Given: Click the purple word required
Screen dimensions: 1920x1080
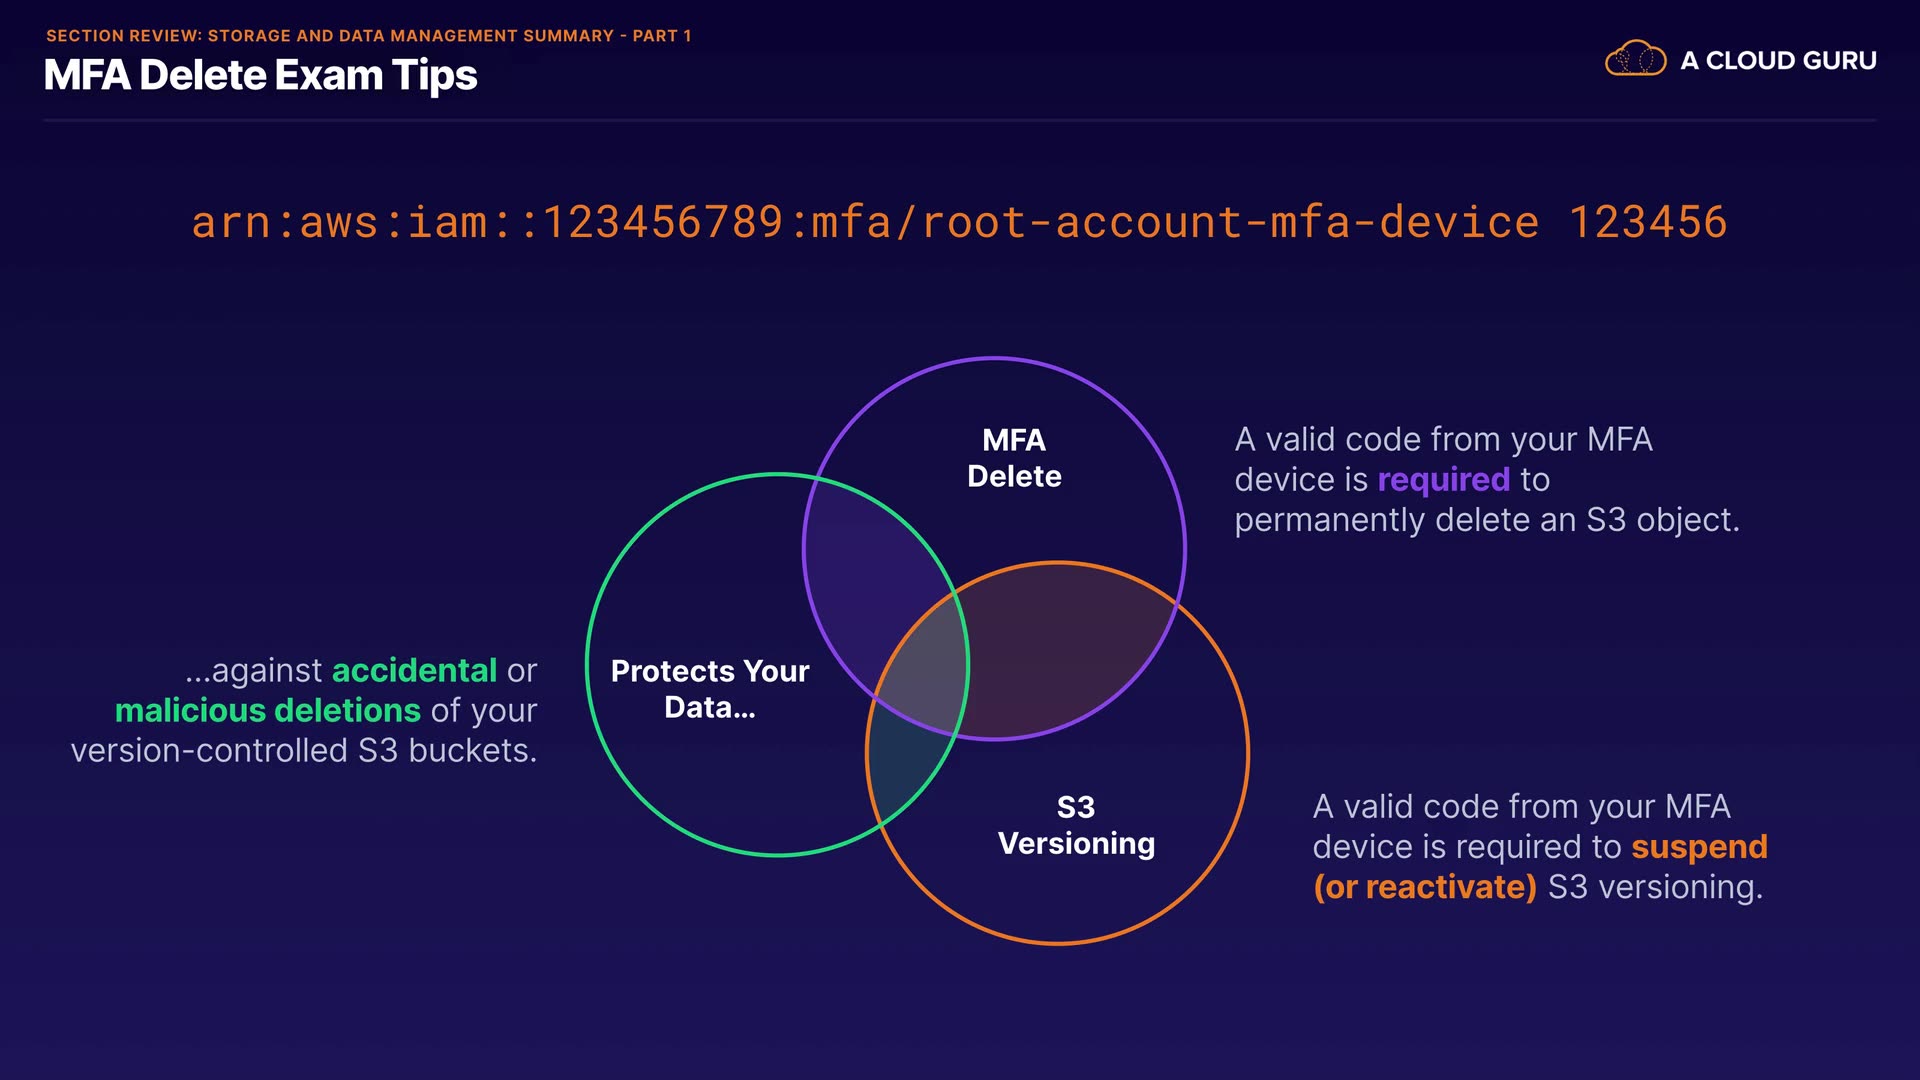Looking at the screenshot, I should click(1443, 480).
